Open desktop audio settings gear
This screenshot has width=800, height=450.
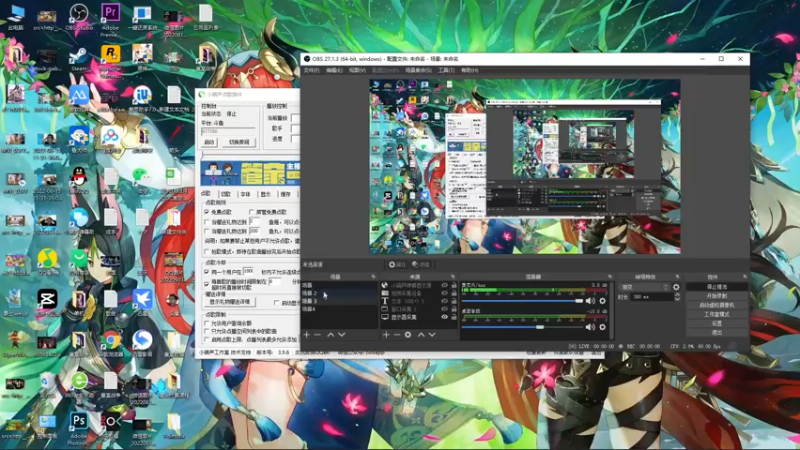[x=603, y=327]
